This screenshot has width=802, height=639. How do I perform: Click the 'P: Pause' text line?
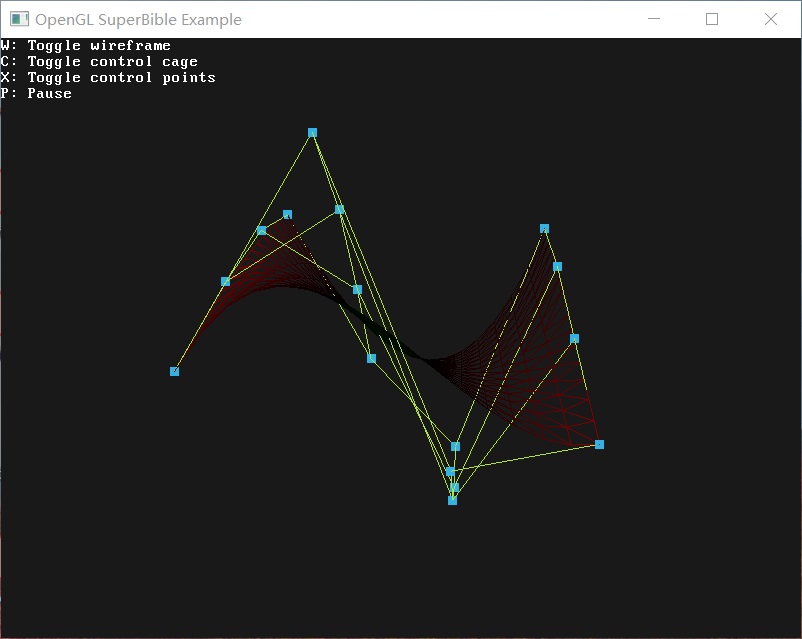pyautogui.click(x=36, y=94)
